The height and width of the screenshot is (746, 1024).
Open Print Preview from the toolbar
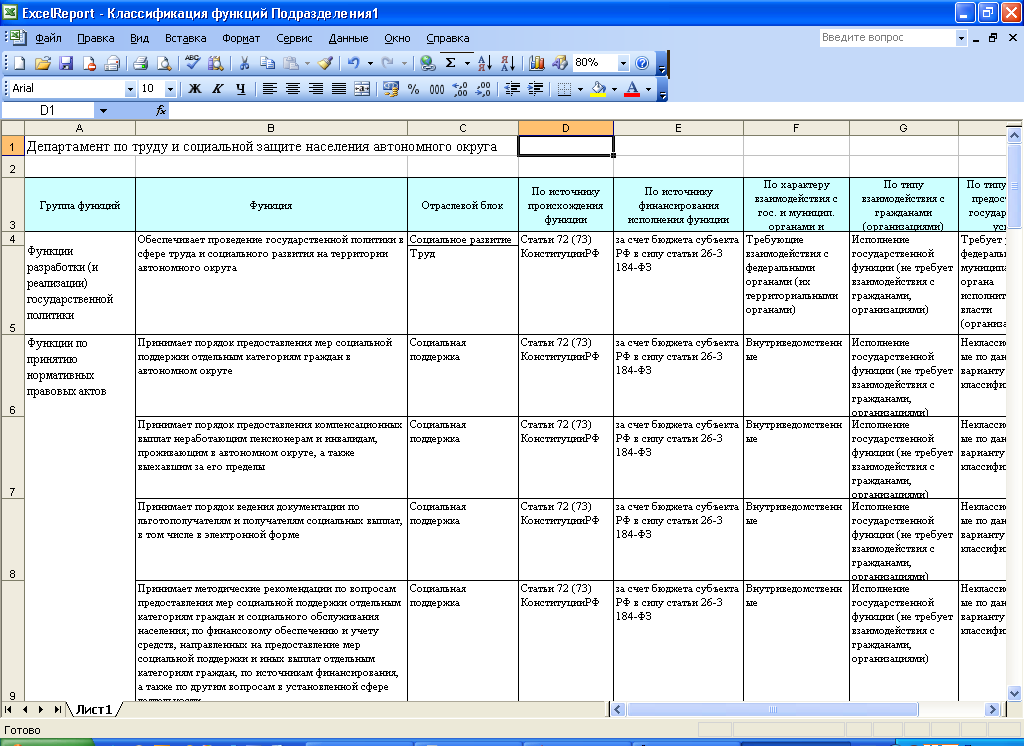click(x=164, y=63)
